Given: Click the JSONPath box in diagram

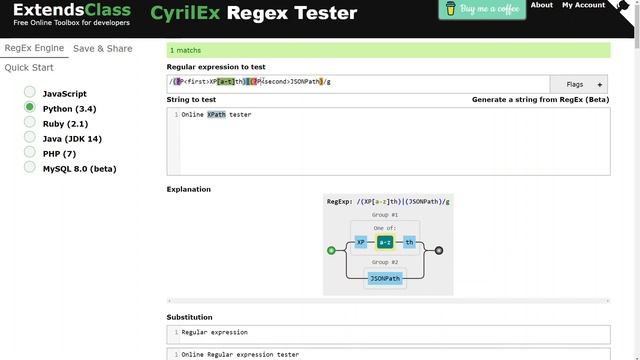Looking at the screenshot, I should click(x=385, y=278).
